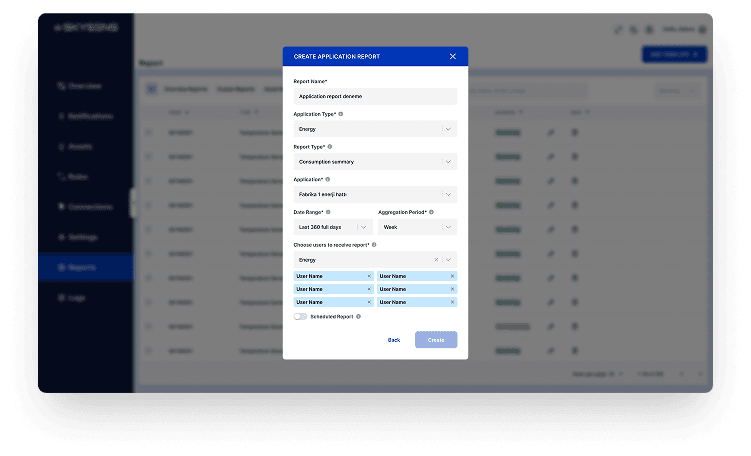Click info icon next to Scheduled Report
Screen dimensions: 751x456
tap(358, 316)
